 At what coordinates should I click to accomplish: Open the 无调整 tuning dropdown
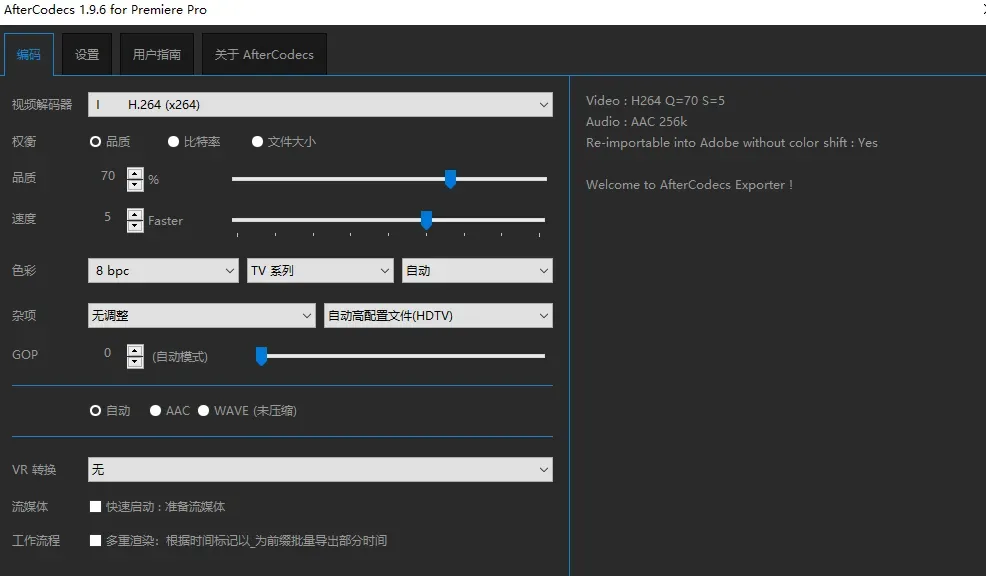tap(202, 315)
